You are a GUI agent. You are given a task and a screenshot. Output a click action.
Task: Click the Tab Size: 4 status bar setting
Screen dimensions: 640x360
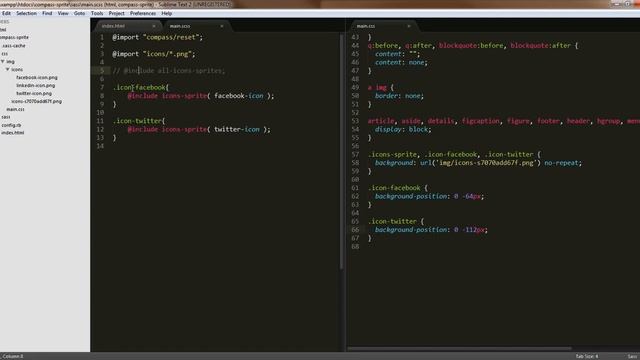587,356
